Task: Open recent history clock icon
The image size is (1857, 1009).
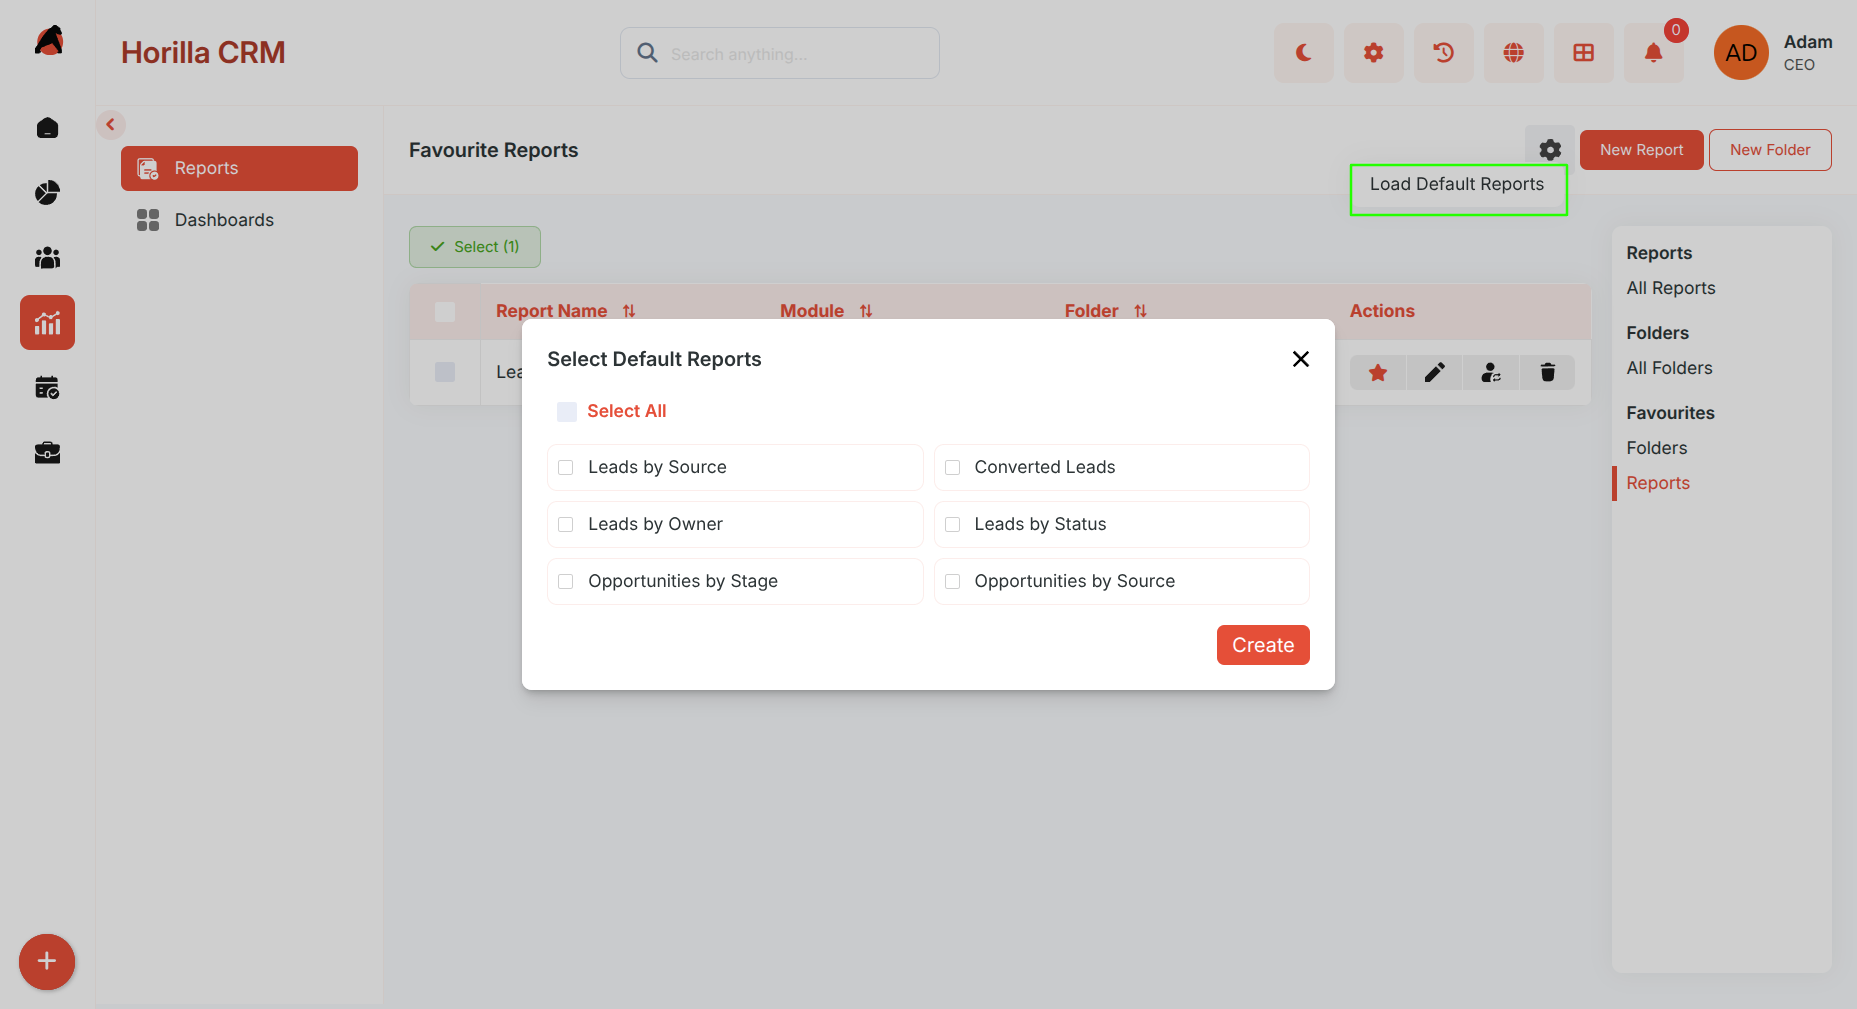Action: (1443, 53)
